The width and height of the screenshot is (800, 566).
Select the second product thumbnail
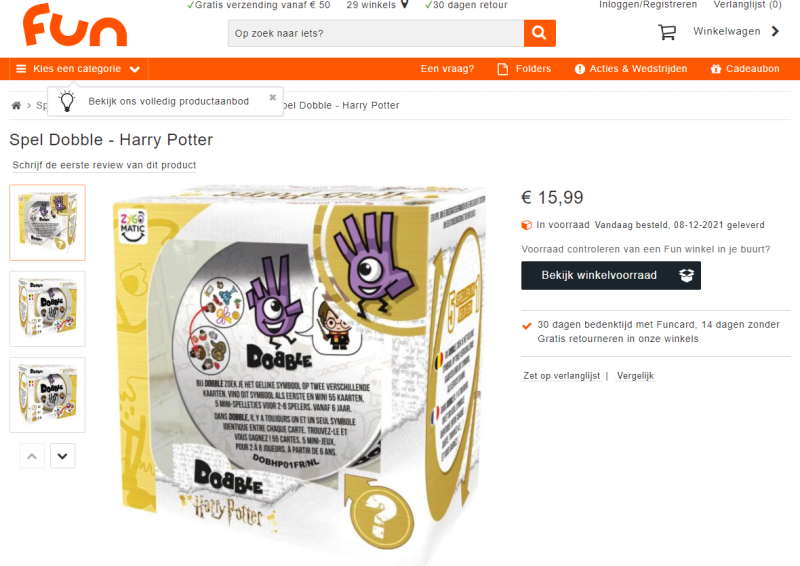point(47,309)
